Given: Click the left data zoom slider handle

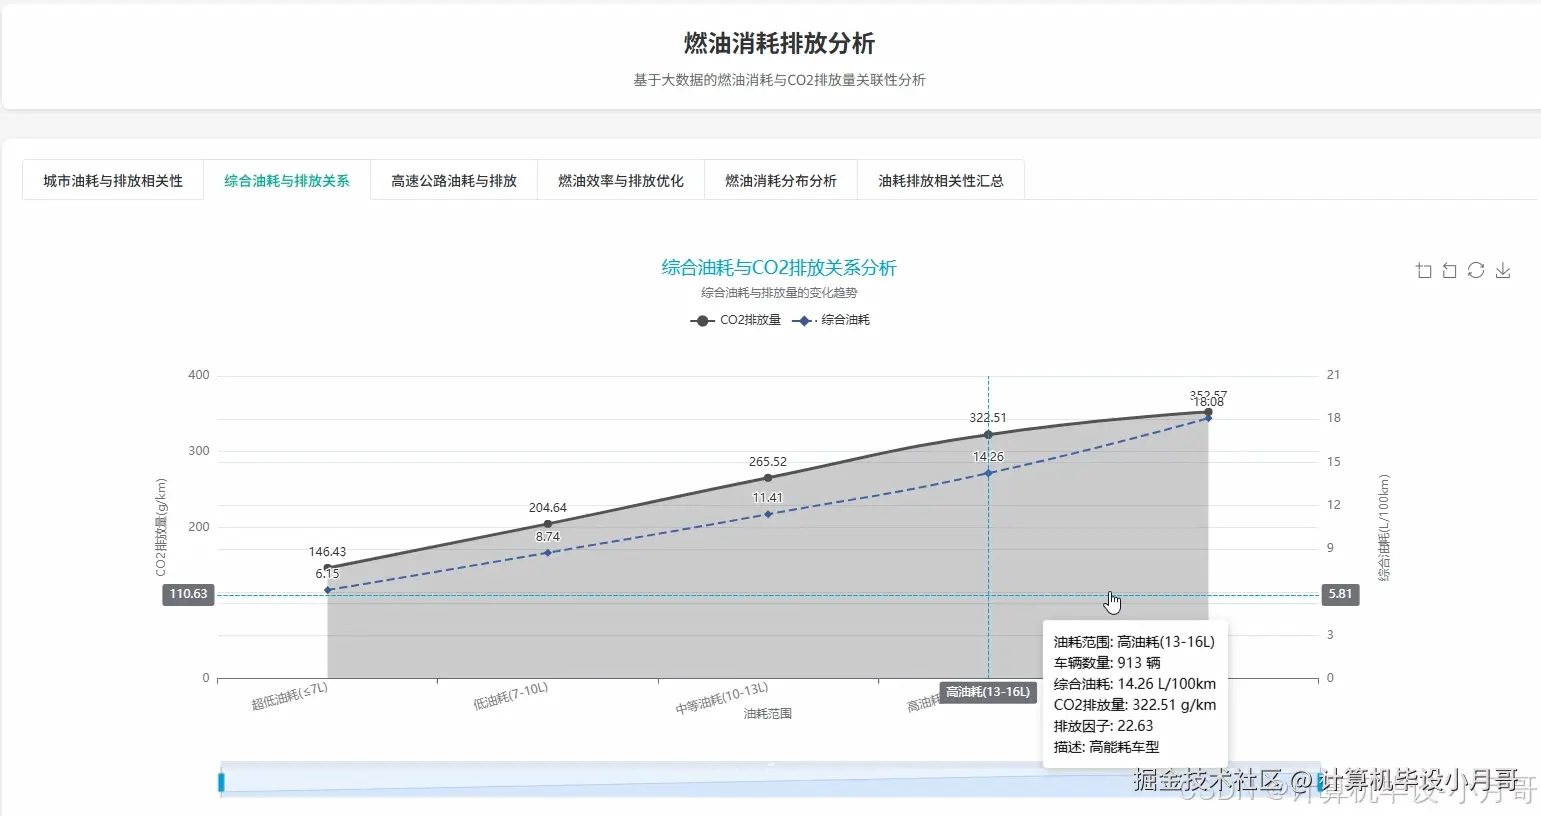Looking at the screenshot, I should tap(221, 782).
